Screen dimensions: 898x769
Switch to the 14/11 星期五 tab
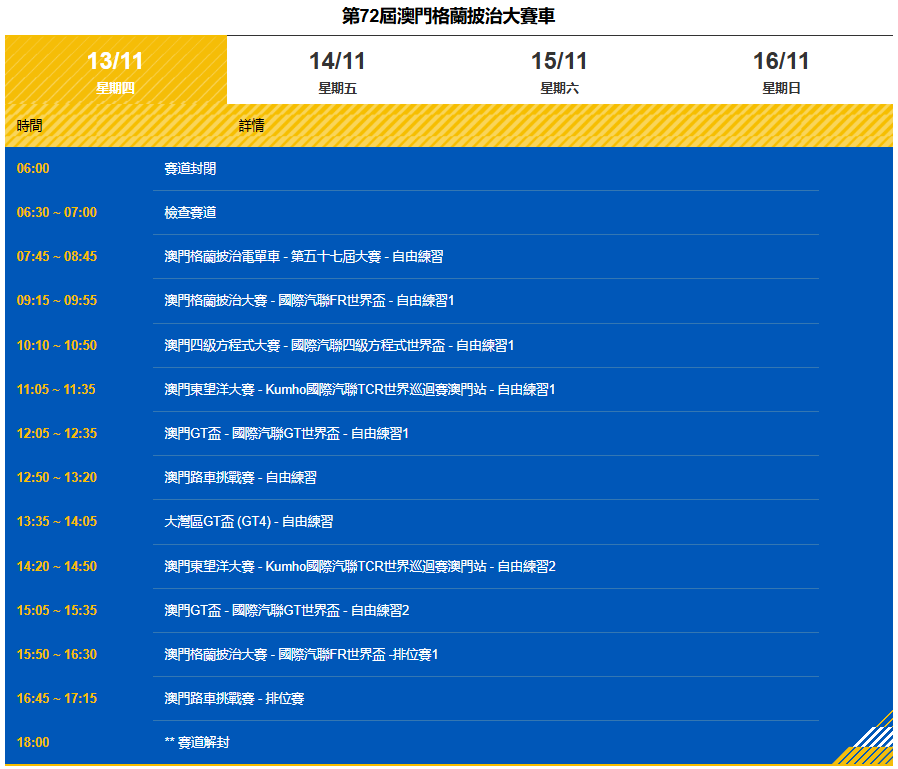[x=337, y=71]
